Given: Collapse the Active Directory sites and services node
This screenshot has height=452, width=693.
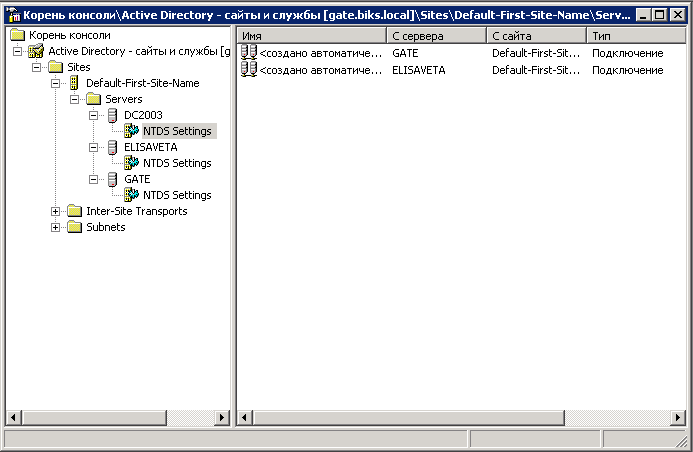Looking at the screenshot, I should [17, 51].
